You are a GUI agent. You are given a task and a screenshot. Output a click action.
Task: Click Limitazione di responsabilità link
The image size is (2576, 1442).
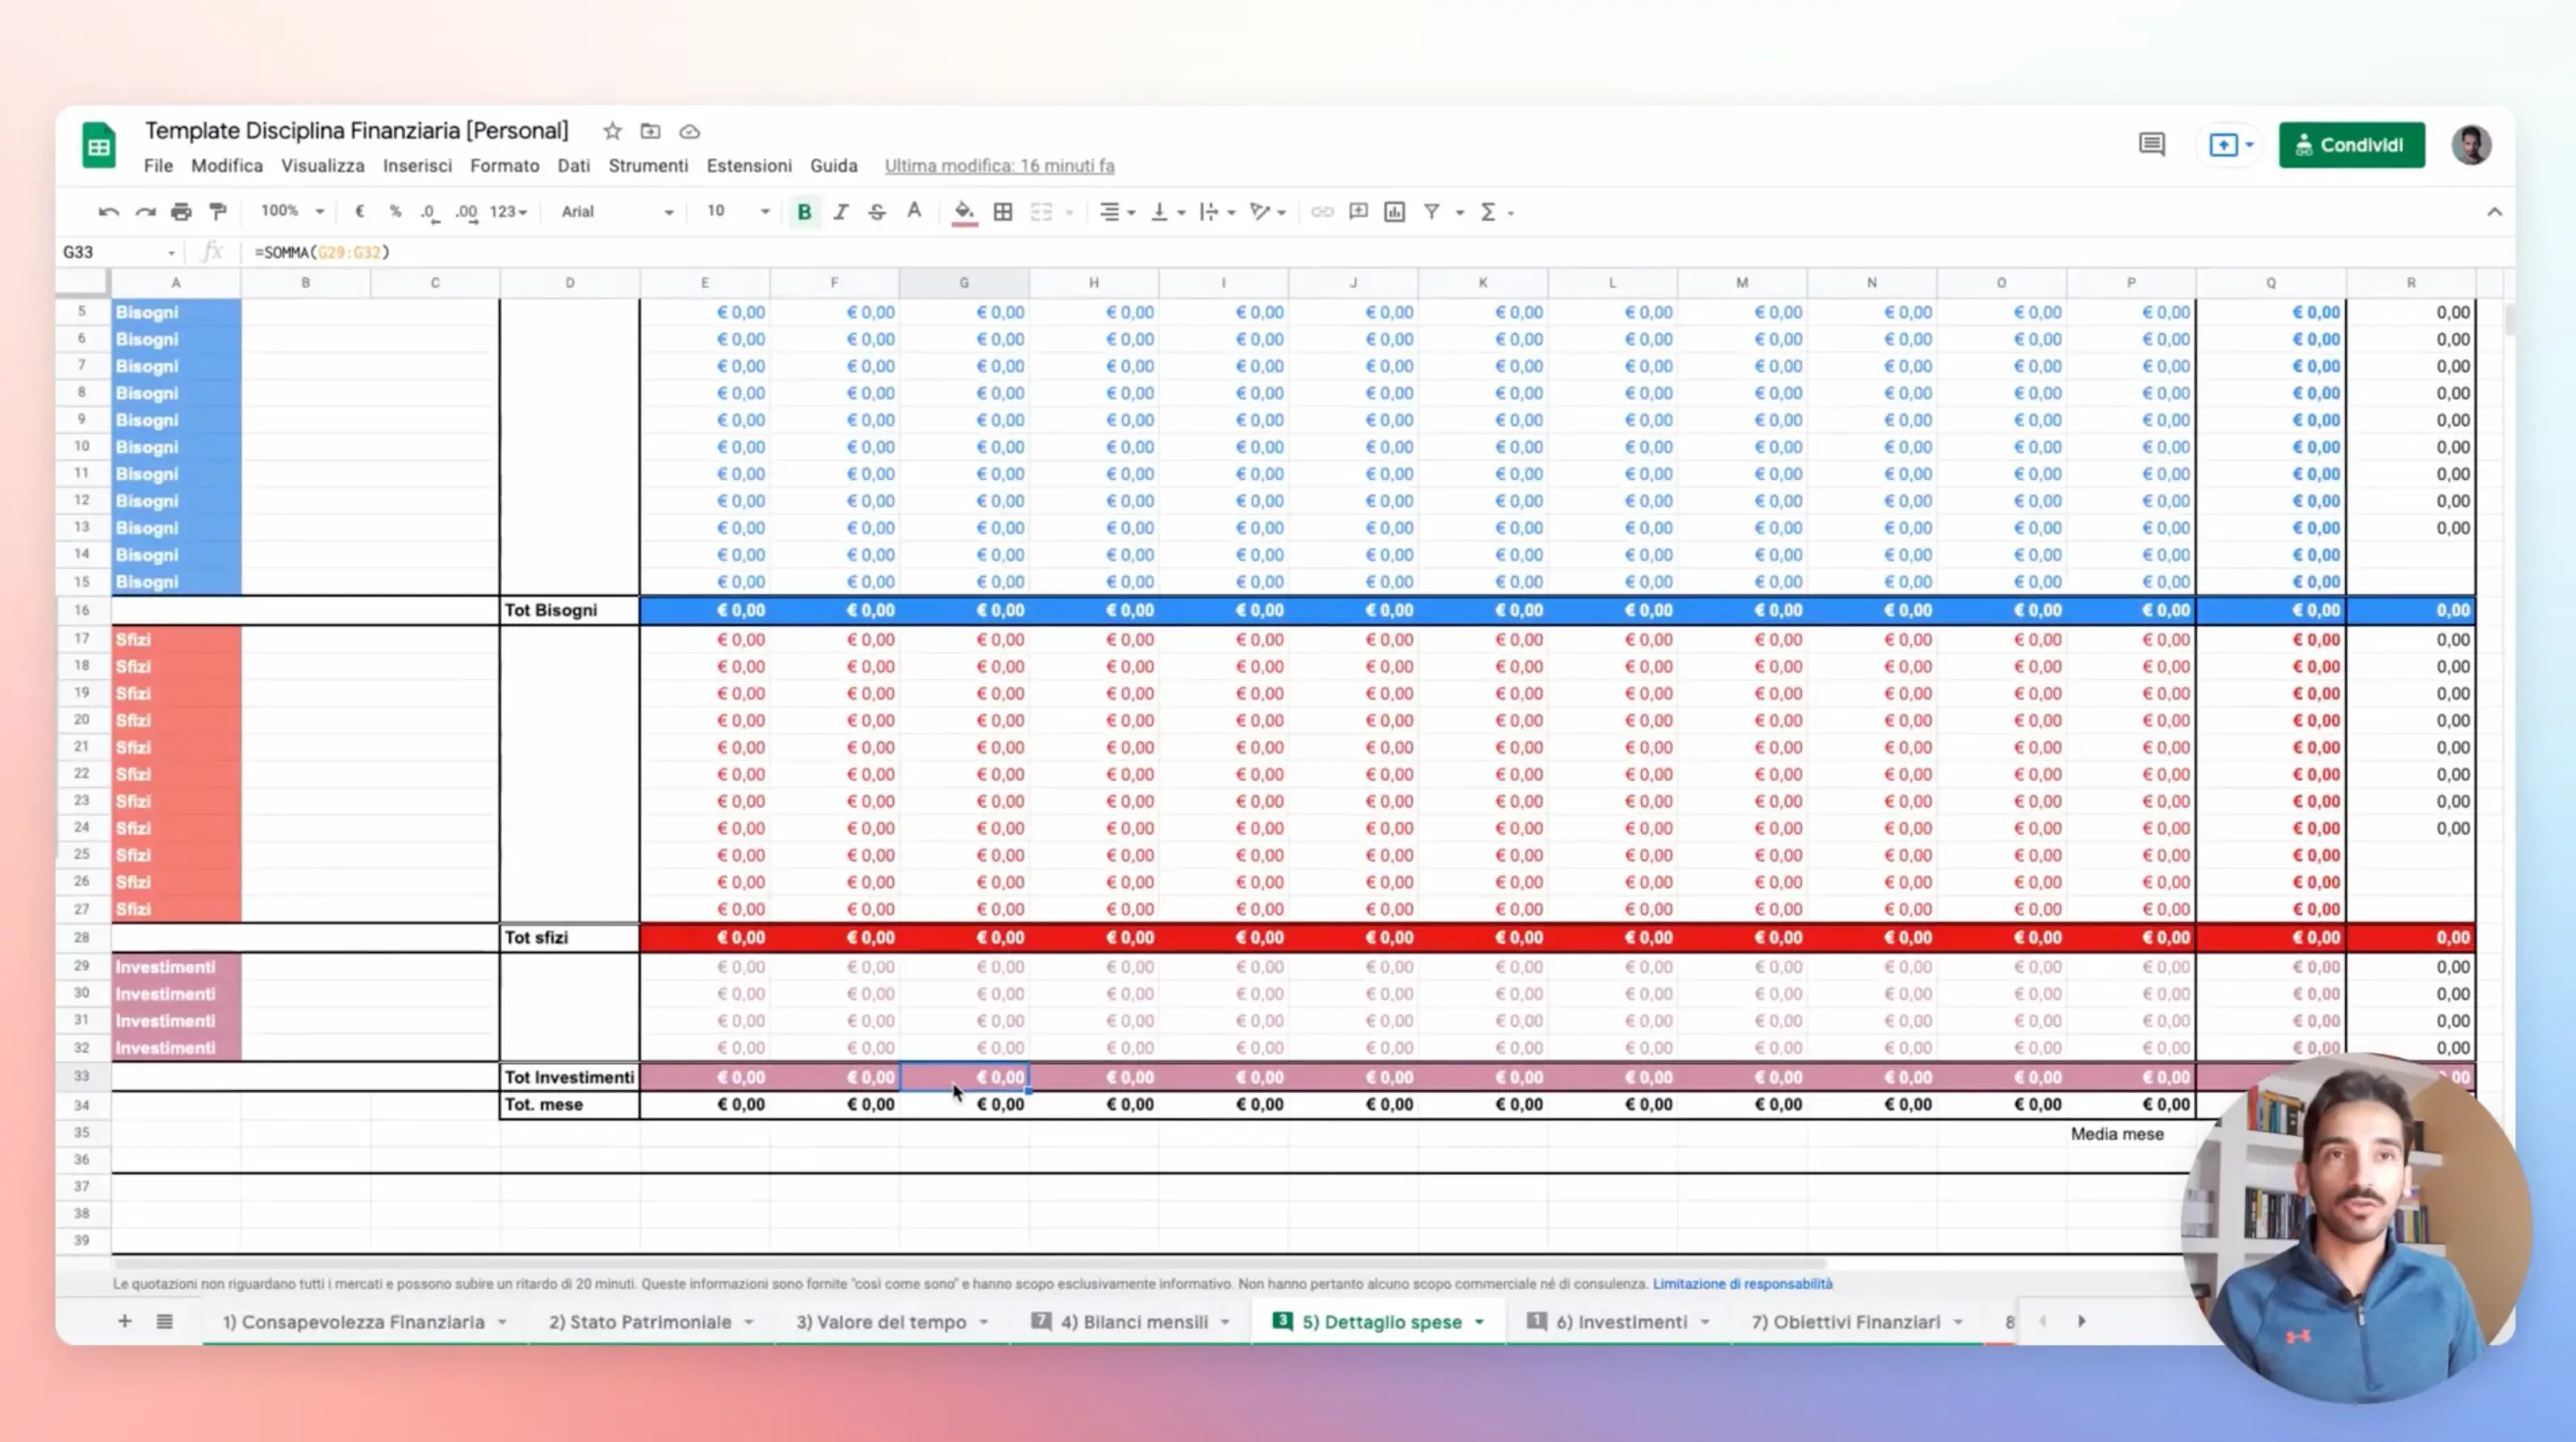[x=1742, y=1284]
